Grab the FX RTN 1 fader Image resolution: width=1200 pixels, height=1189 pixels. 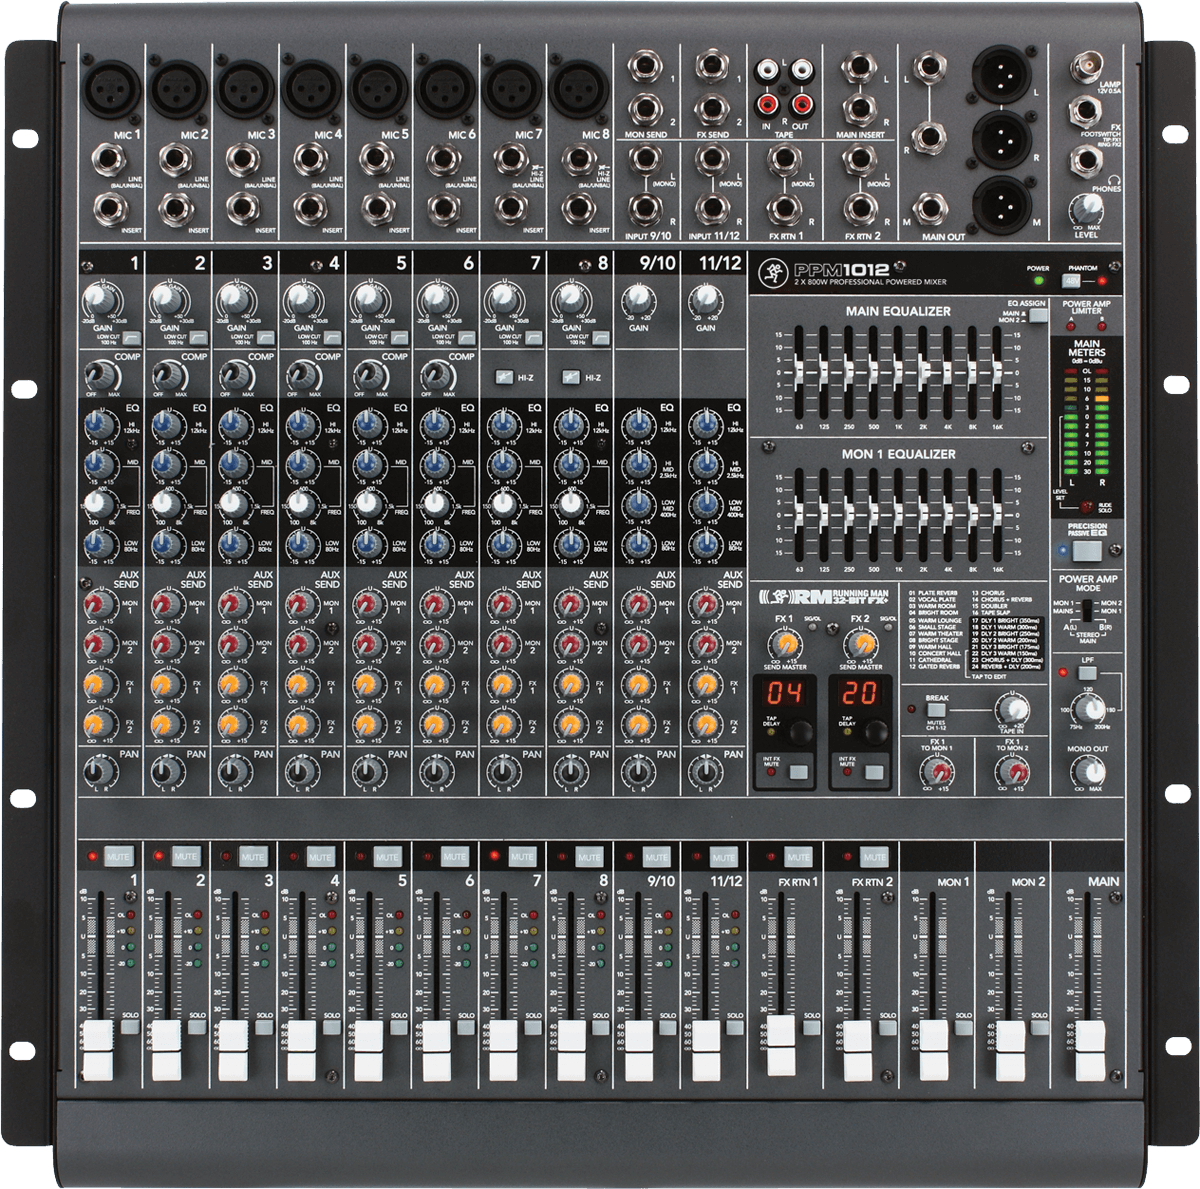[x=781, y=1046]
